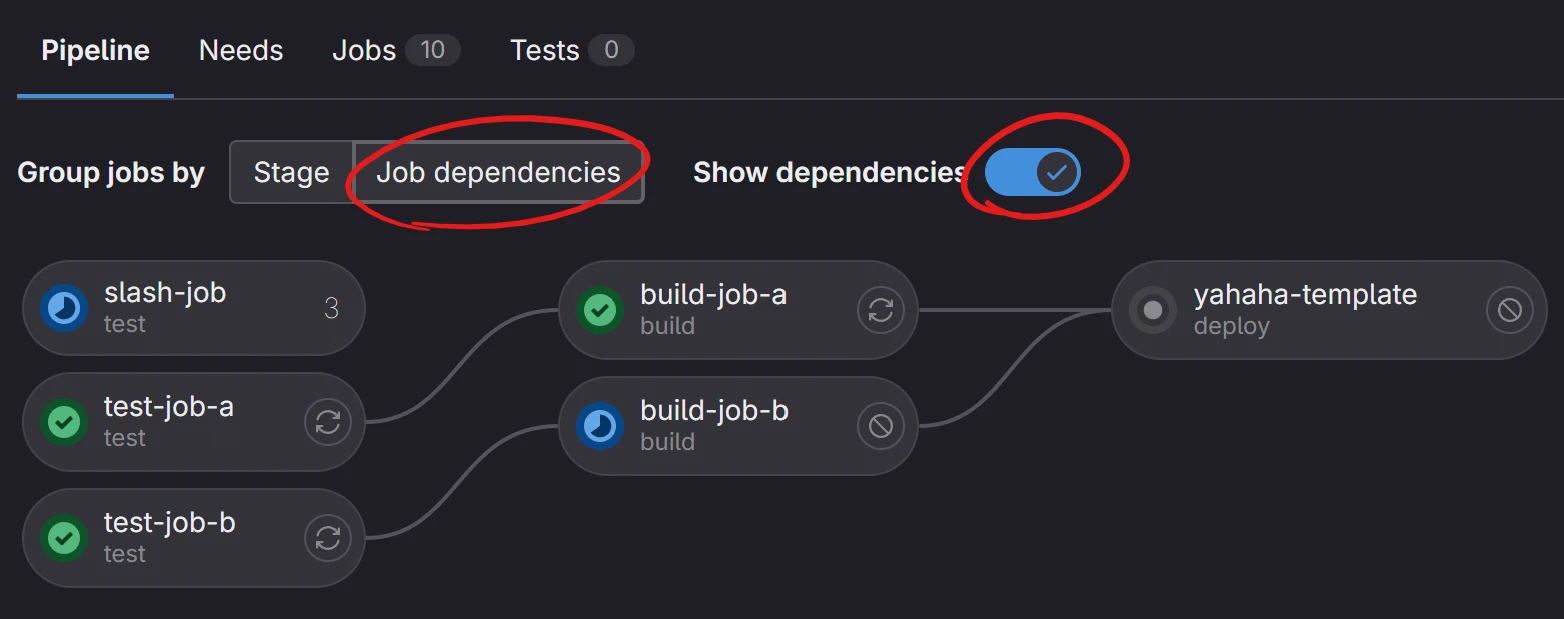Screen dimensions: 1564x619
Task: Disable the Show dependencies toggle
Action: click(x=1032, y=172)
